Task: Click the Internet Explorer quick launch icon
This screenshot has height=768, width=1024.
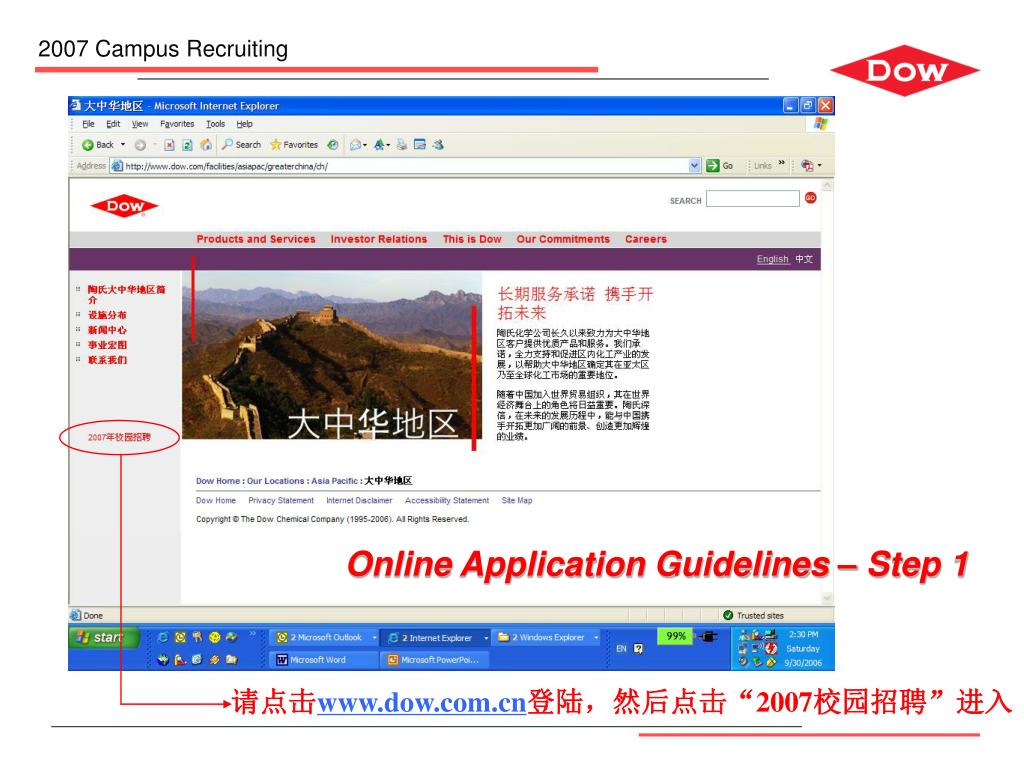Action: point(163,637)
